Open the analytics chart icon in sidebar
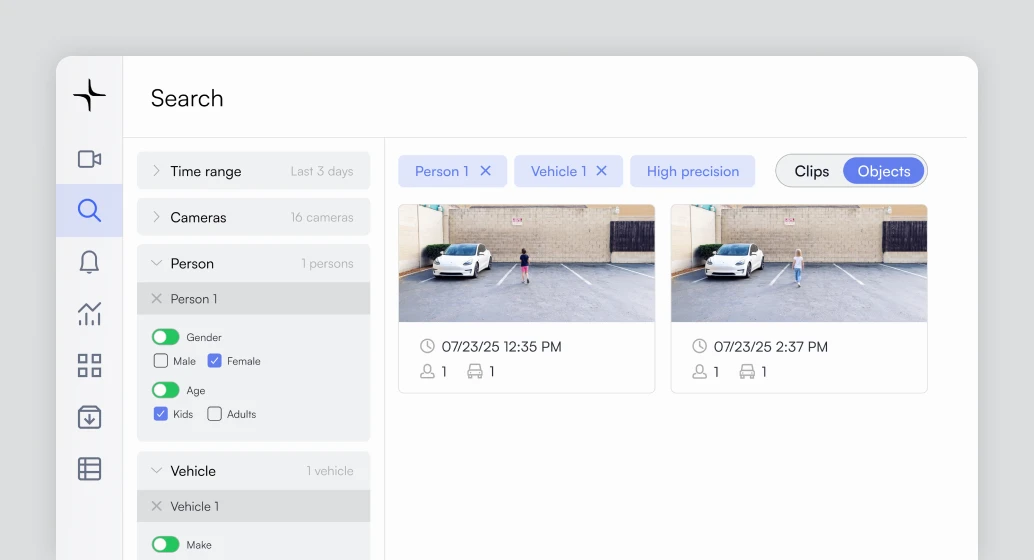This screenshot has height=560, width=1034. point(89,314)
